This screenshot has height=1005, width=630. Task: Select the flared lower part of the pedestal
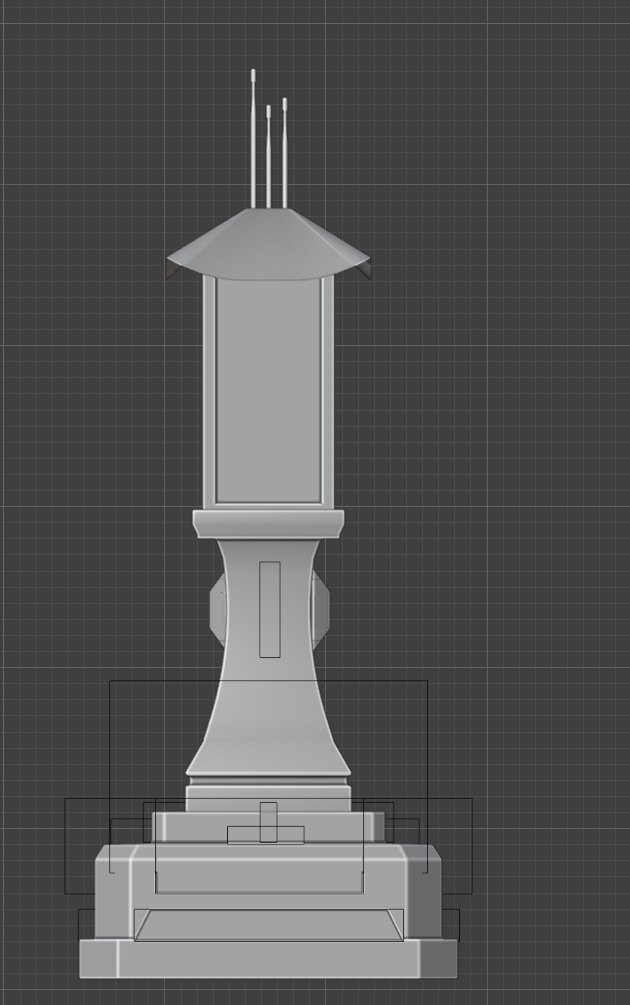tap(268, 727)
